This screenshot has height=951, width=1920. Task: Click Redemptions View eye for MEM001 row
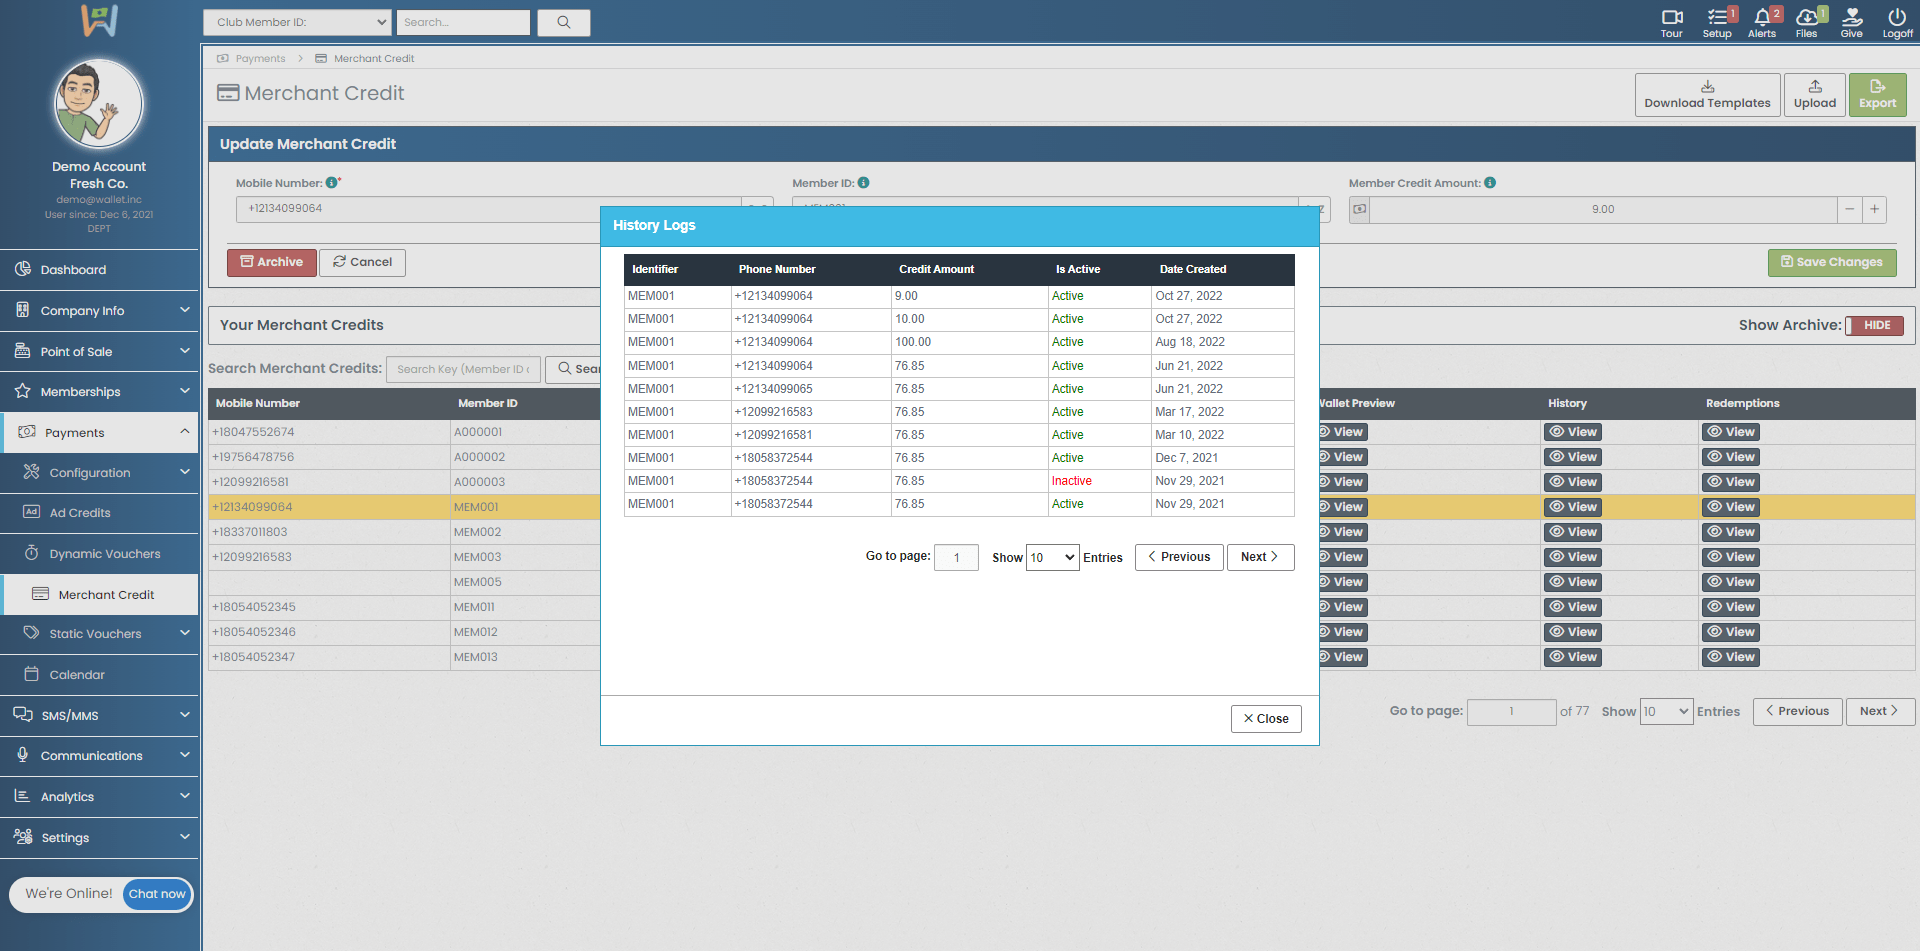click(x=1731, y=507)
